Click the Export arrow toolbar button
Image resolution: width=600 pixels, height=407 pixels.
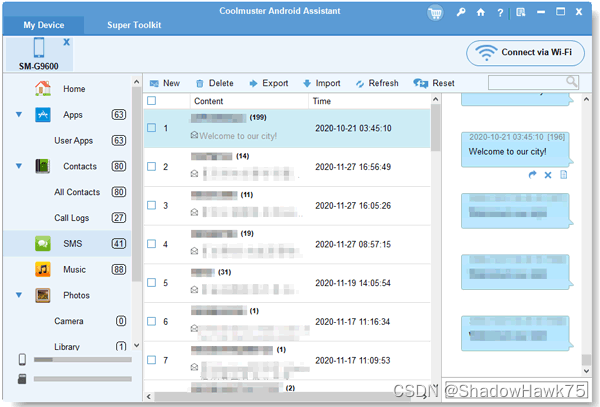269,83
